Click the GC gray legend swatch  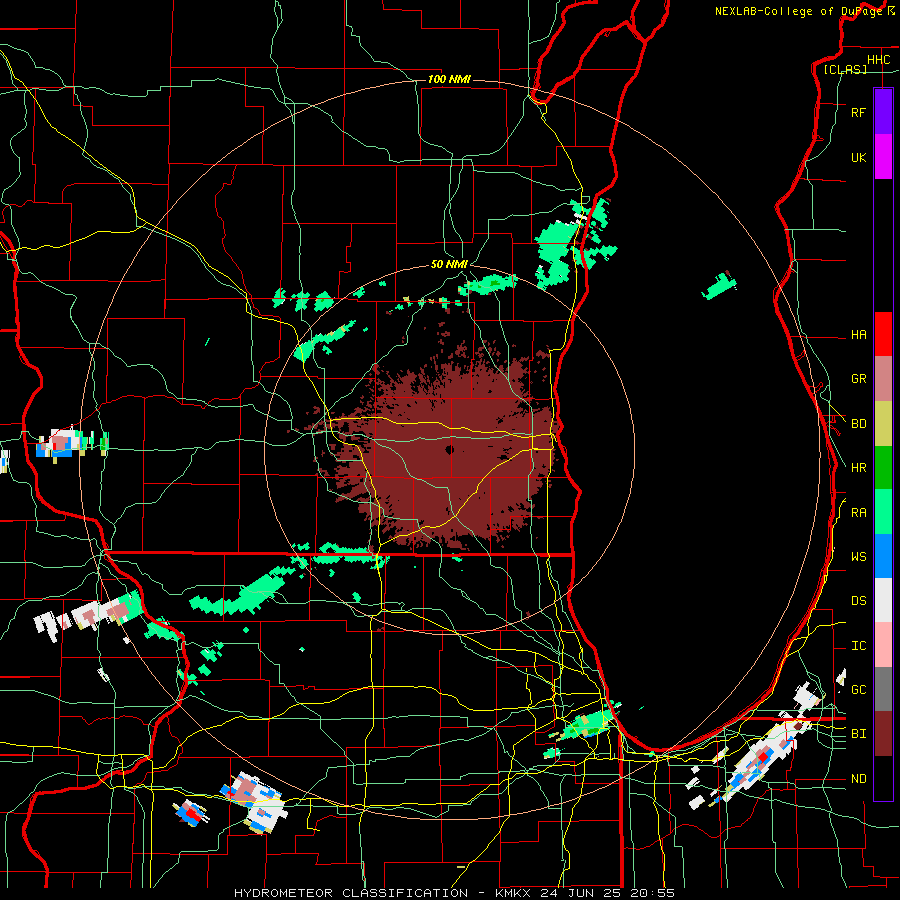883,689
